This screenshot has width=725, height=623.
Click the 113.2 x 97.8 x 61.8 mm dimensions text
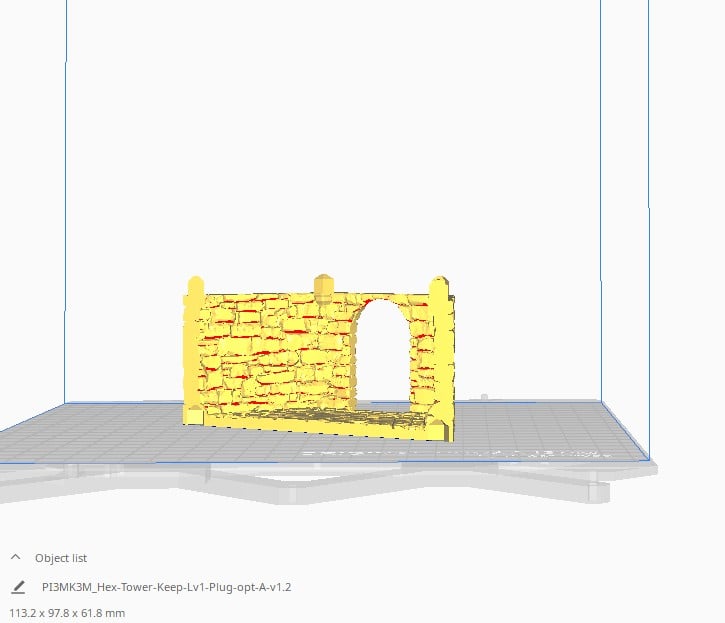point(67,613)
